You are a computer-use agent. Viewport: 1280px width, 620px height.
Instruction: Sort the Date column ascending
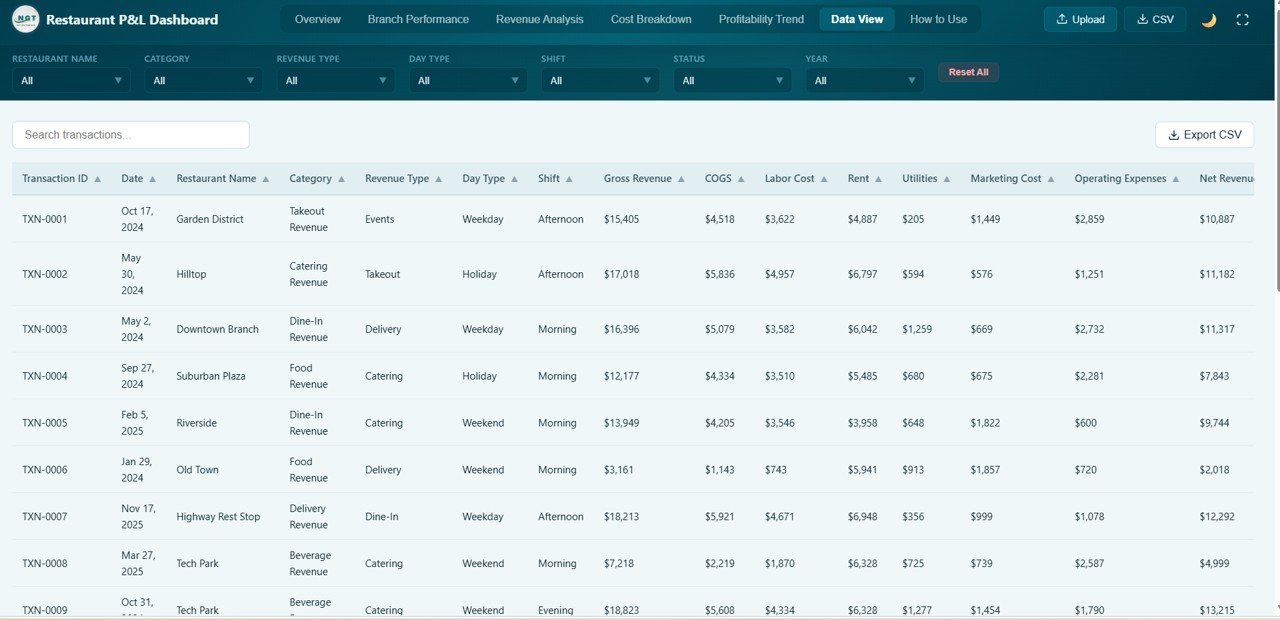point(154,178)
